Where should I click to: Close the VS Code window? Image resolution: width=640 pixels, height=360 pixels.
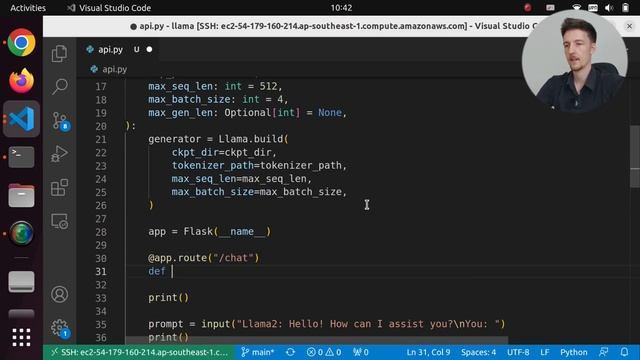(x=629, y=26)
